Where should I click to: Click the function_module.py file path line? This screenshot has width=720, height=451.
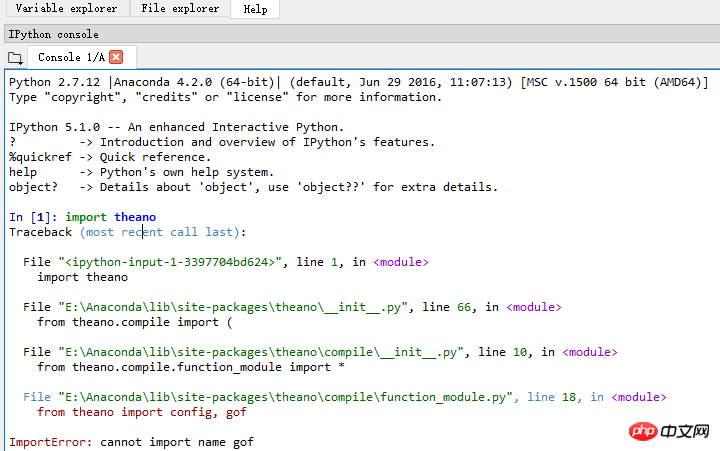[x=344, y=397]
